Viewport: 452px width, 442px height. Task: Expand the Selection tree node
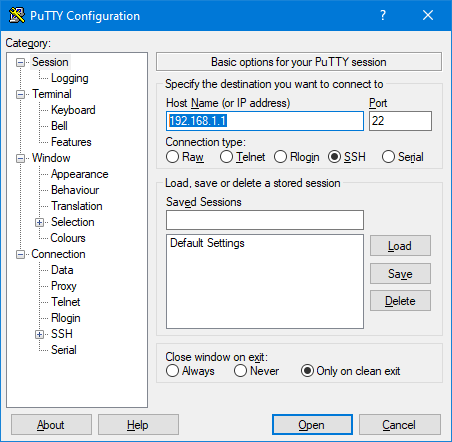coord(39,222)
